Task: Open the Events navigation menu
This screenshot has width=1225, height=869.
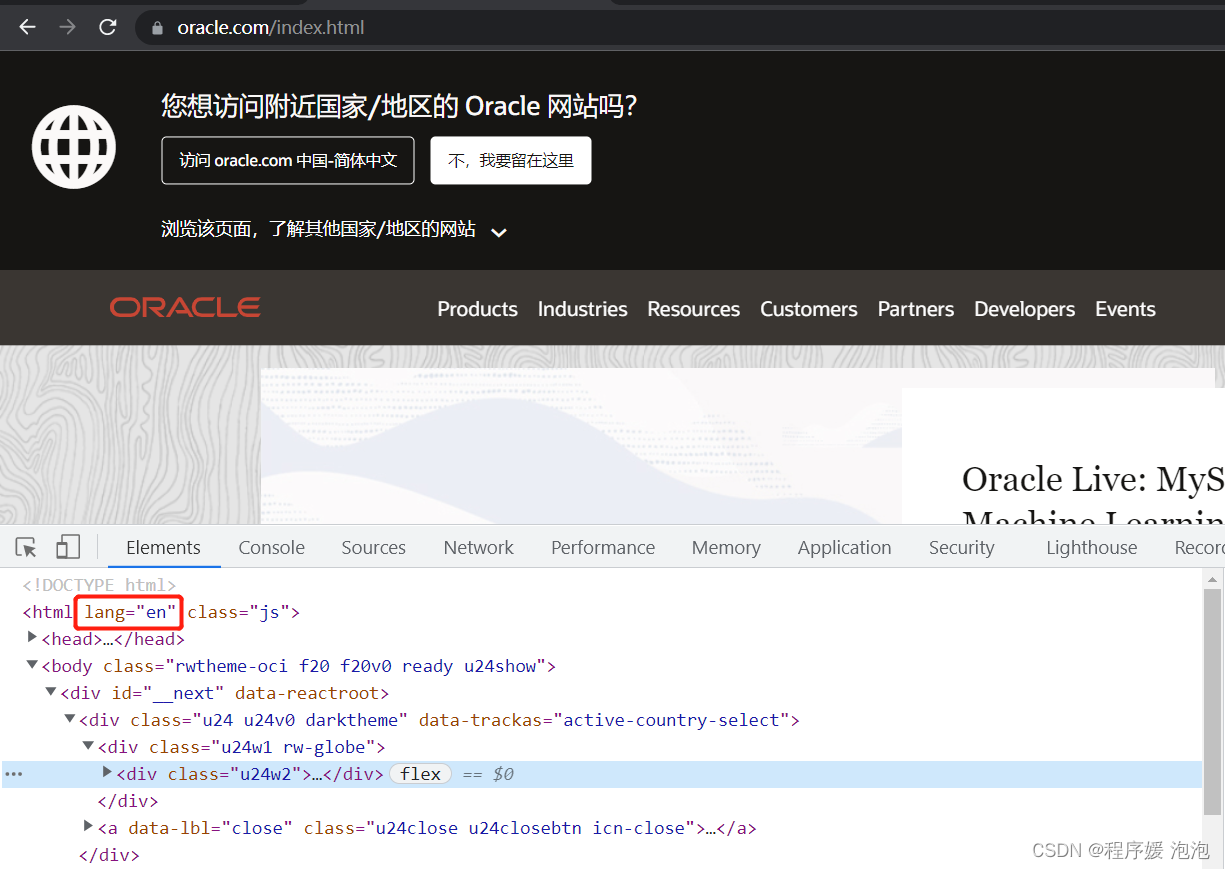Action: point(1126,309)
